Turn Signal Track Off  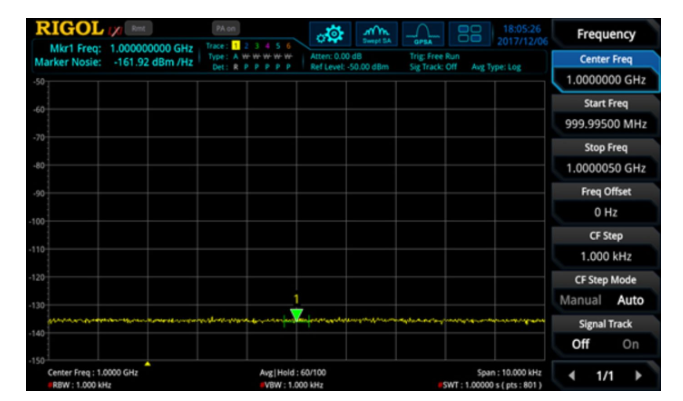(x=581, y=344)
